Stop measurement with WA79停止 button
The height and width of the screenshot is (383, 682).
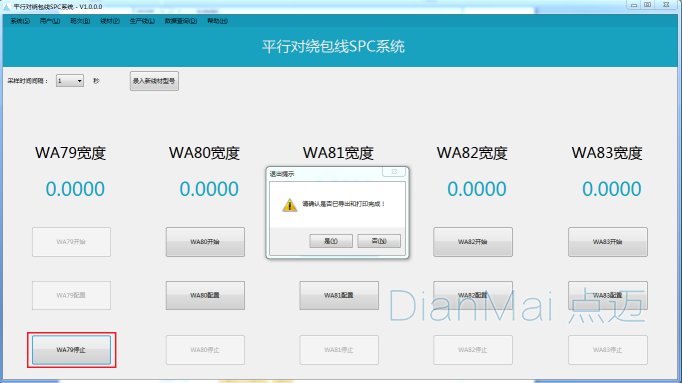tap(71, 350)
